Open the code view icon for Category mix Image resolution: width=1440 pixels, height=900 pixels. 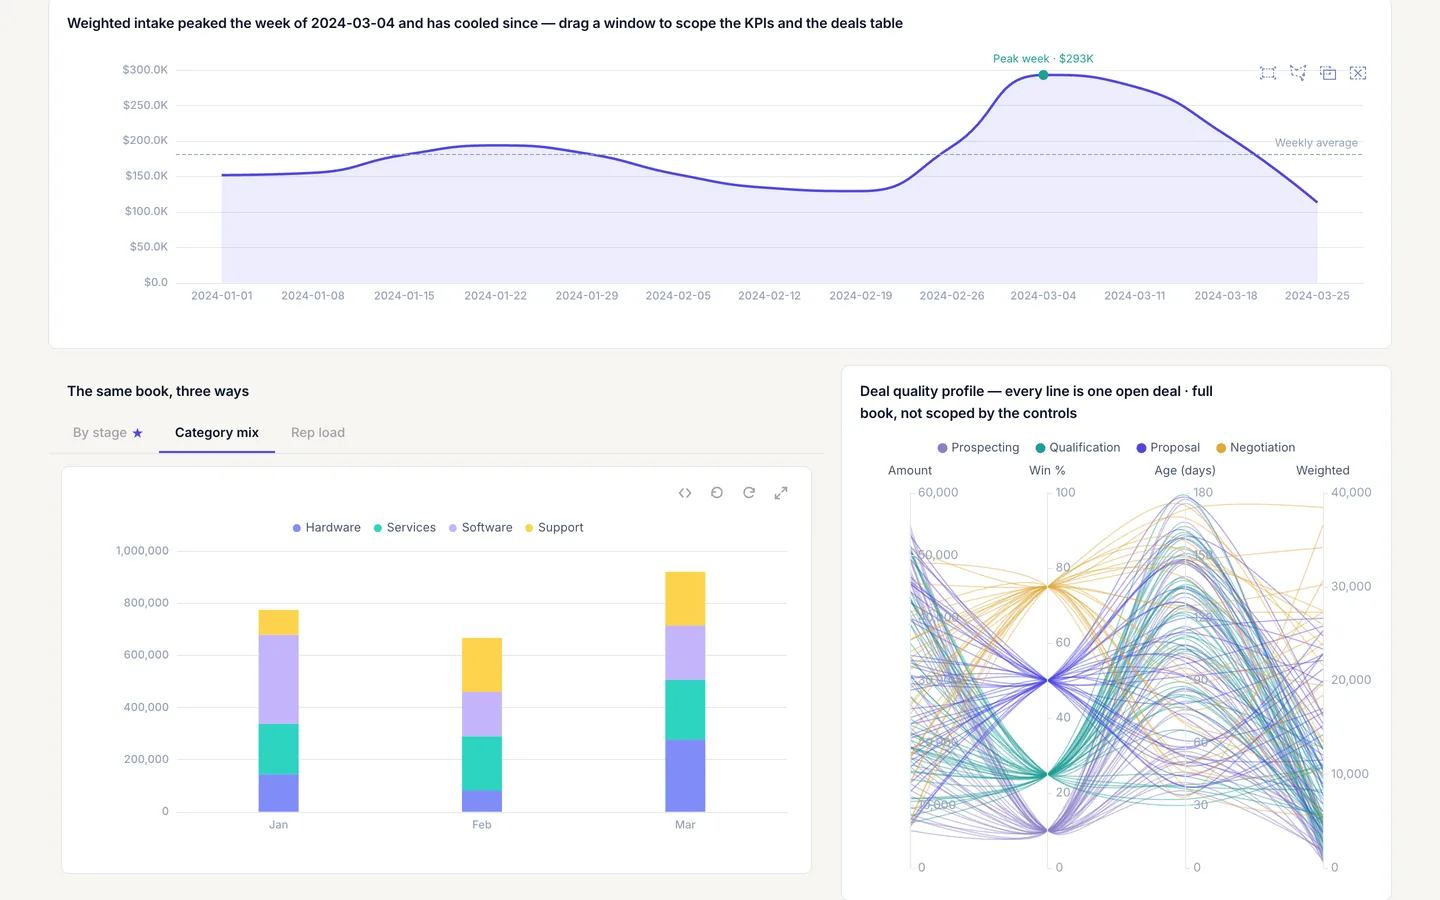click(685, 493)
